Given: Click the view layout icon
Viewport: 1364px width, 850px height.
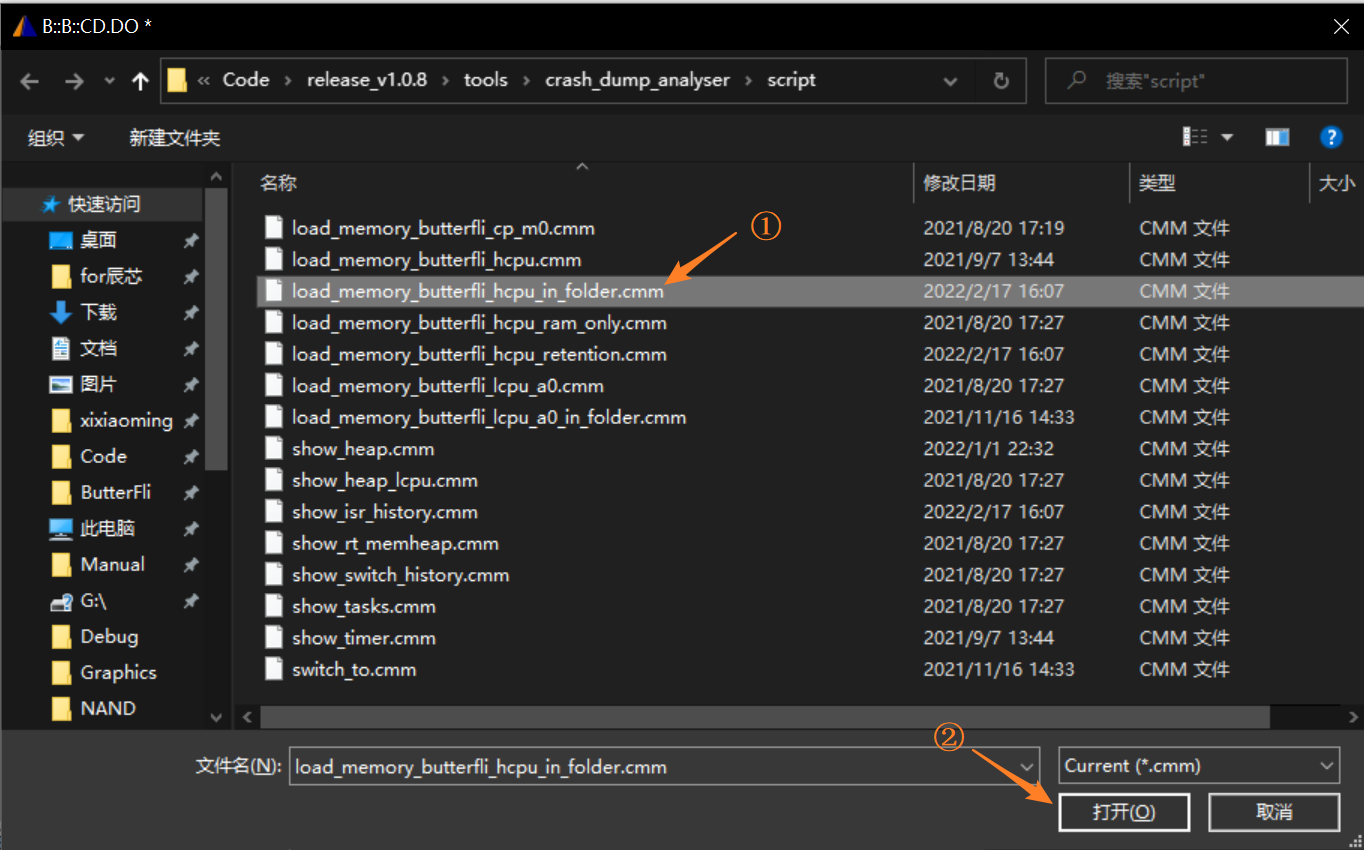Looking at the screenshot, I should (x=1195, y=137).
